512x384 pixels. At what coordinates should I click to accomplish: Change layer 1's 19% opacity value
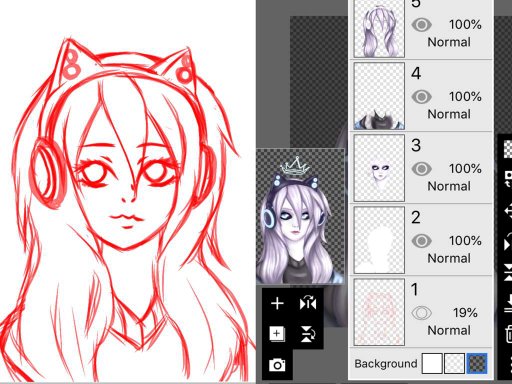click(x=465, y=313)
